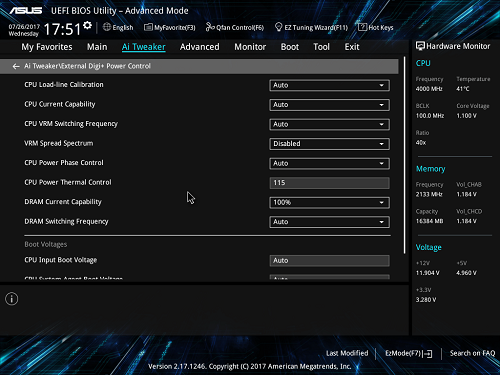The height and width of the screenshot is (375, 500).
Task: Click Search on FAQ link
Action: tap(472, 353)
